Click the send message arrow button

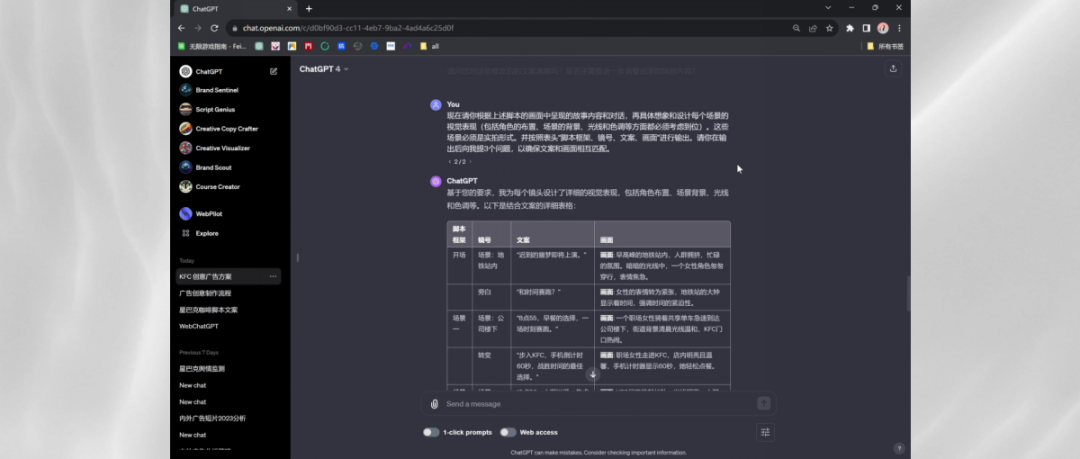(763, 404)
